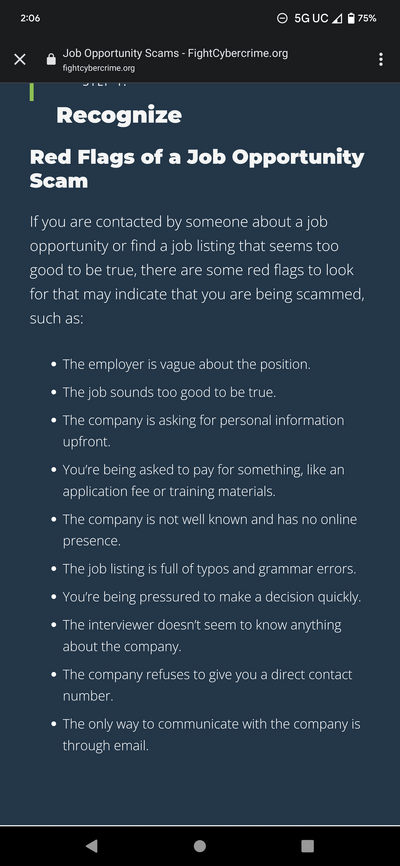Tap the 2:06 clock in status bar

point(30,18)
